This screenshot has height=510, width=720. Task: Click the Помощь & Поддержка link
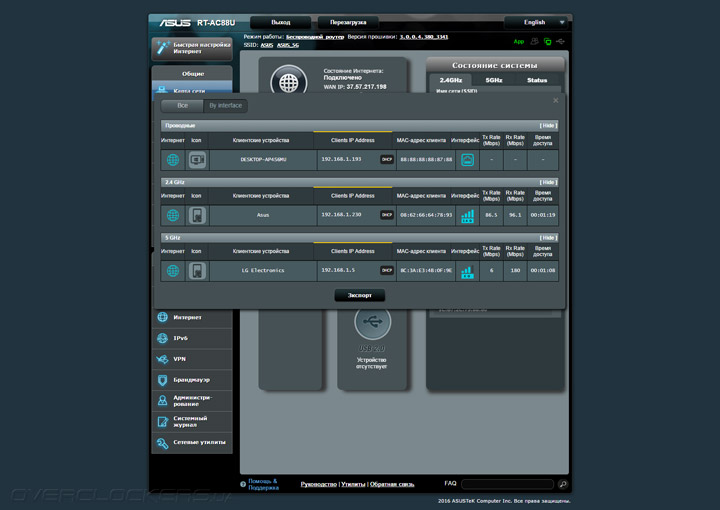point(263,484)
